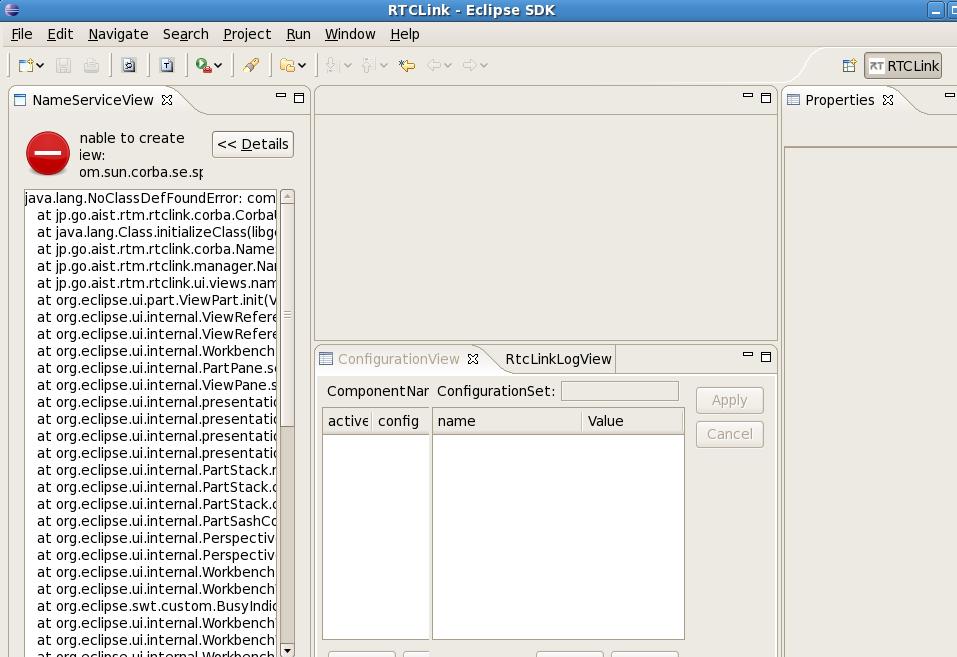Collapse the error with the Details button
This screenshot has height=657, width=957.
253,144
